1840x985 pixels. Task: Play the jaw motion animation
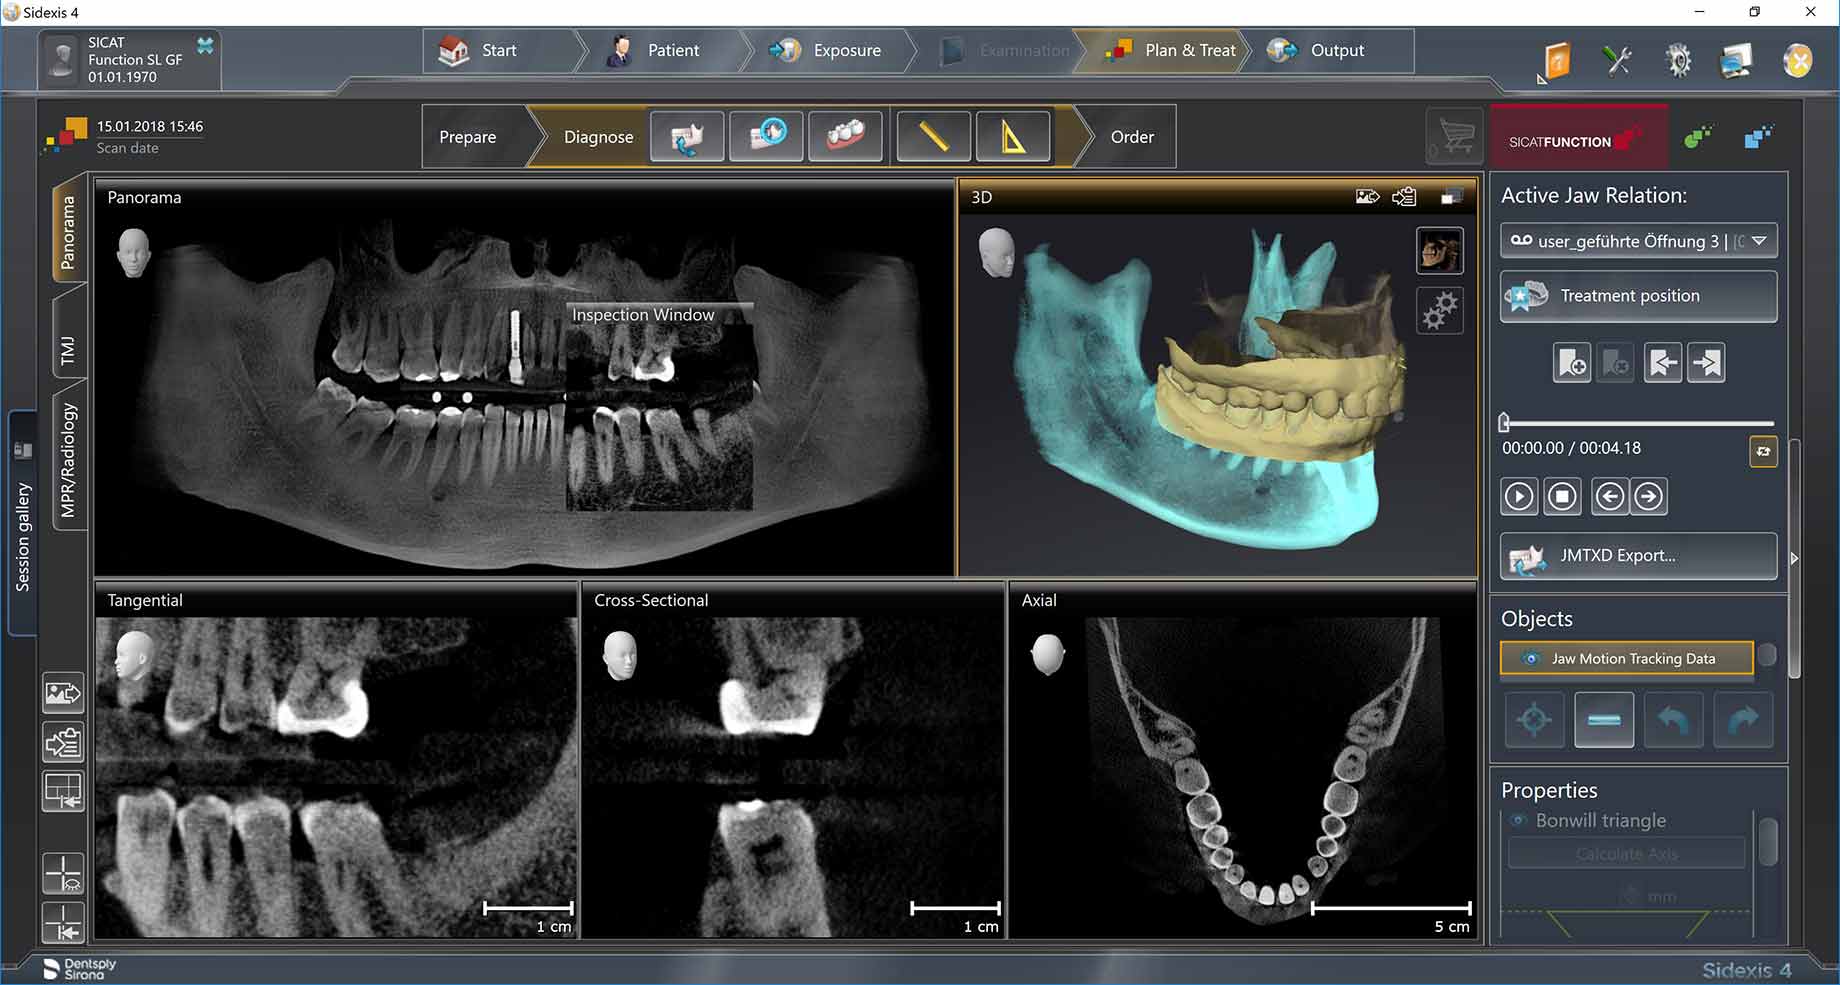click(x=1519, y=496)
